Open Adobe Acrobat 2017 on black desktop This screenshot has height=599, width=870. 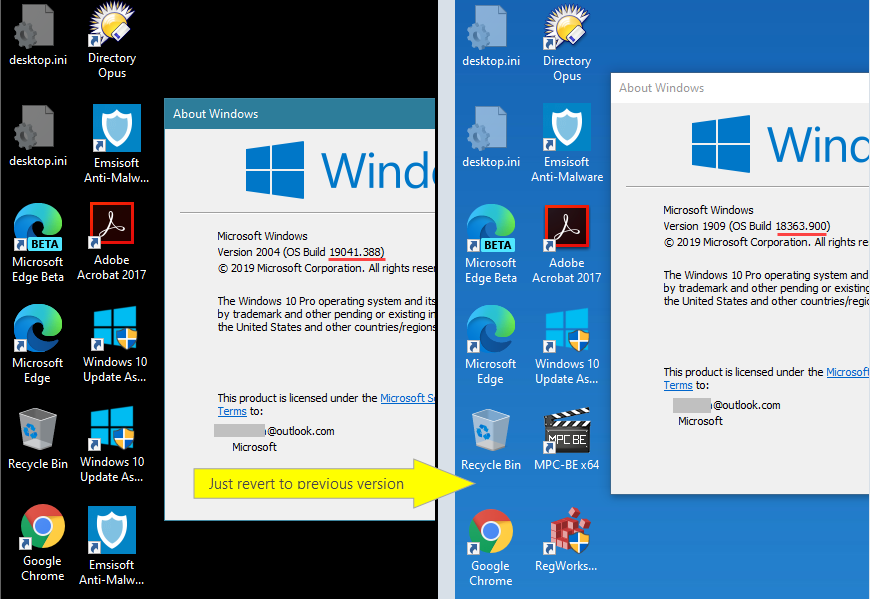112,241
